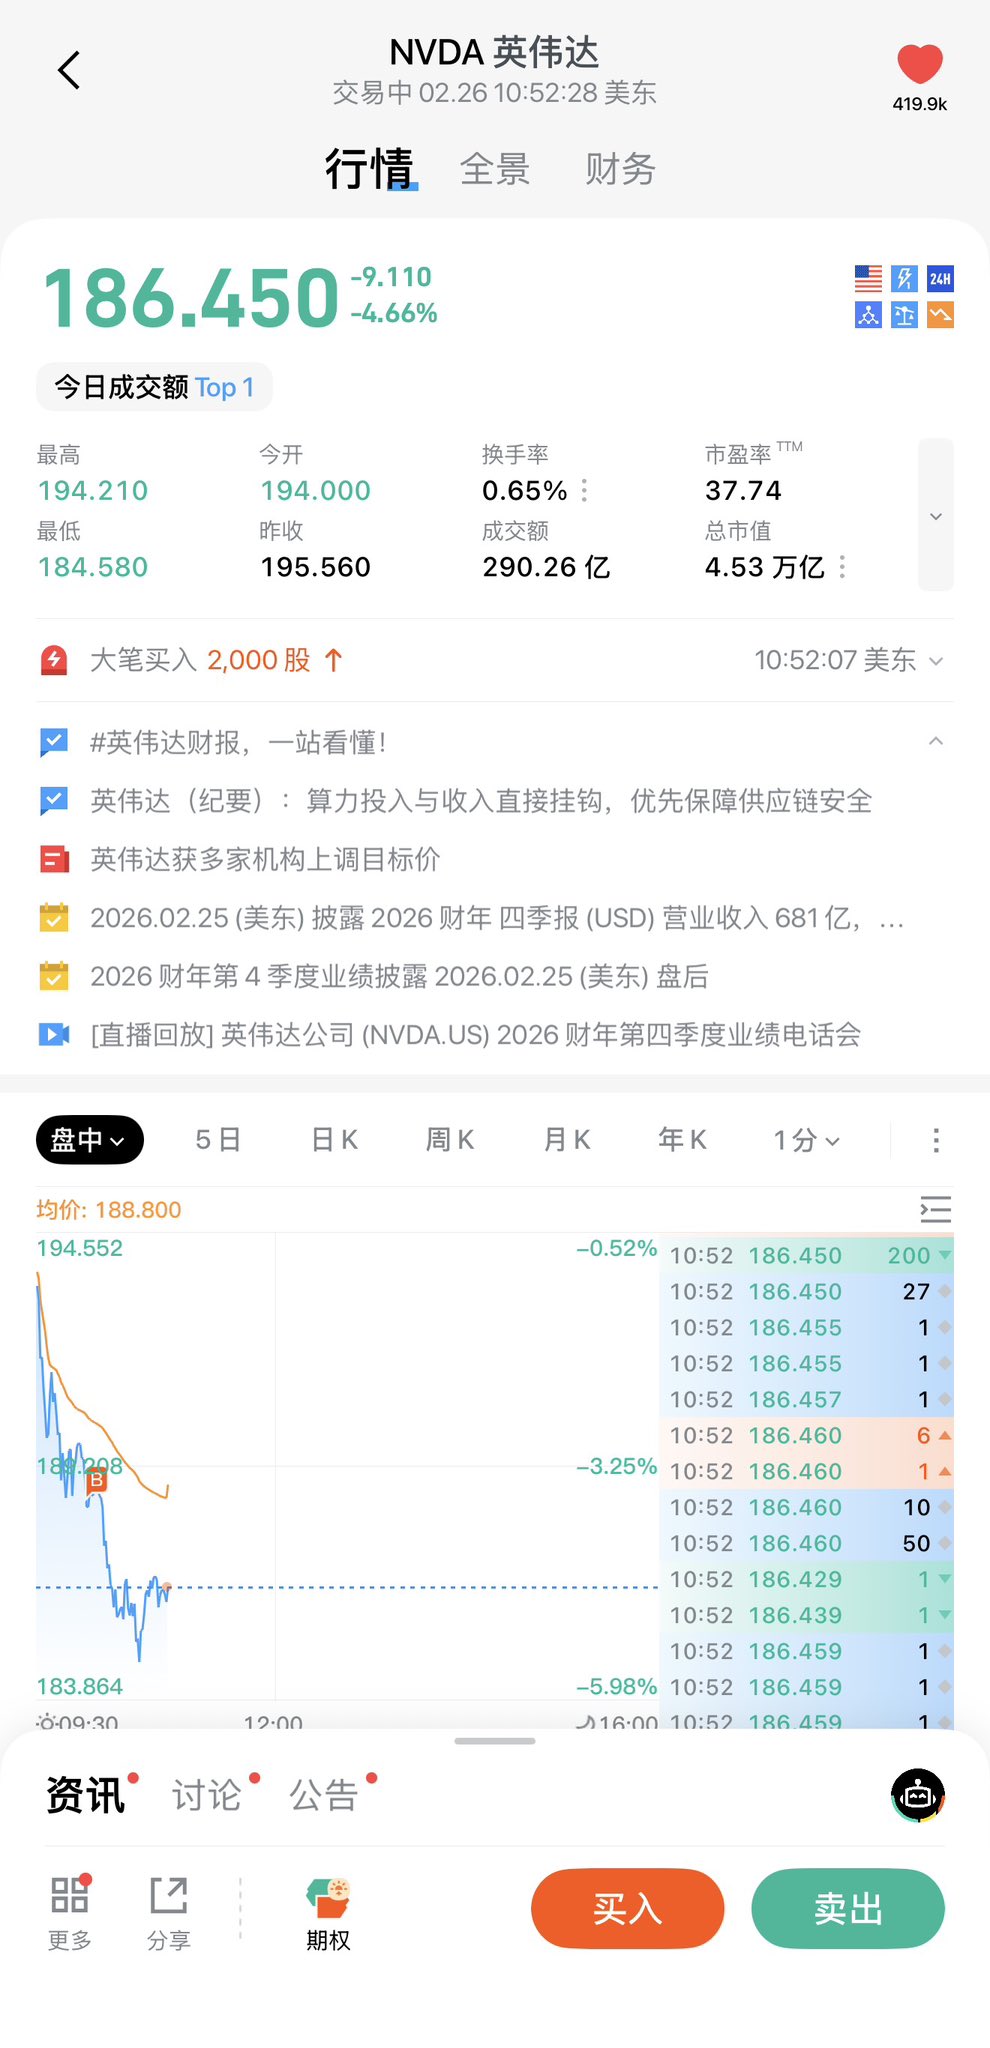This screenshot has width=990, height=2048.
Task: Open the 盘中 session dropdown
Action: point(90,1140)
